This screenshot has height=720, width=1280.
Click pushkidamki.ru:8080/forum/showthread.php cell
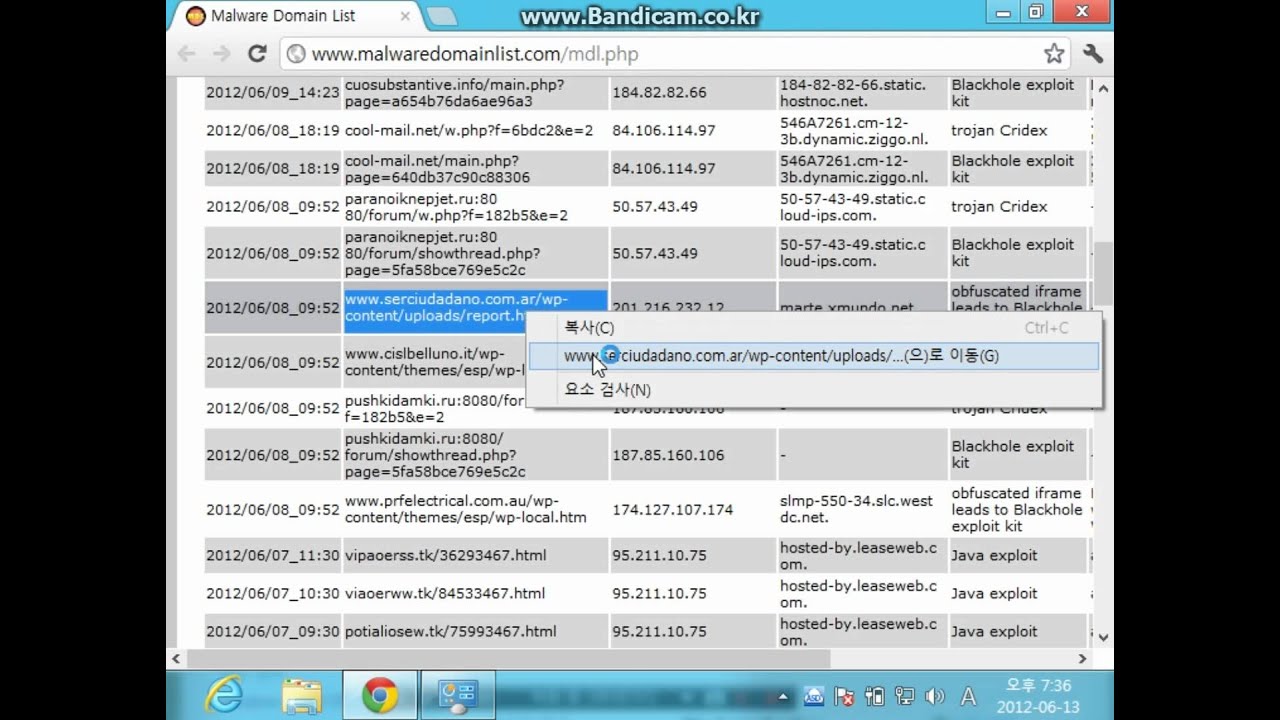point(475,455)
